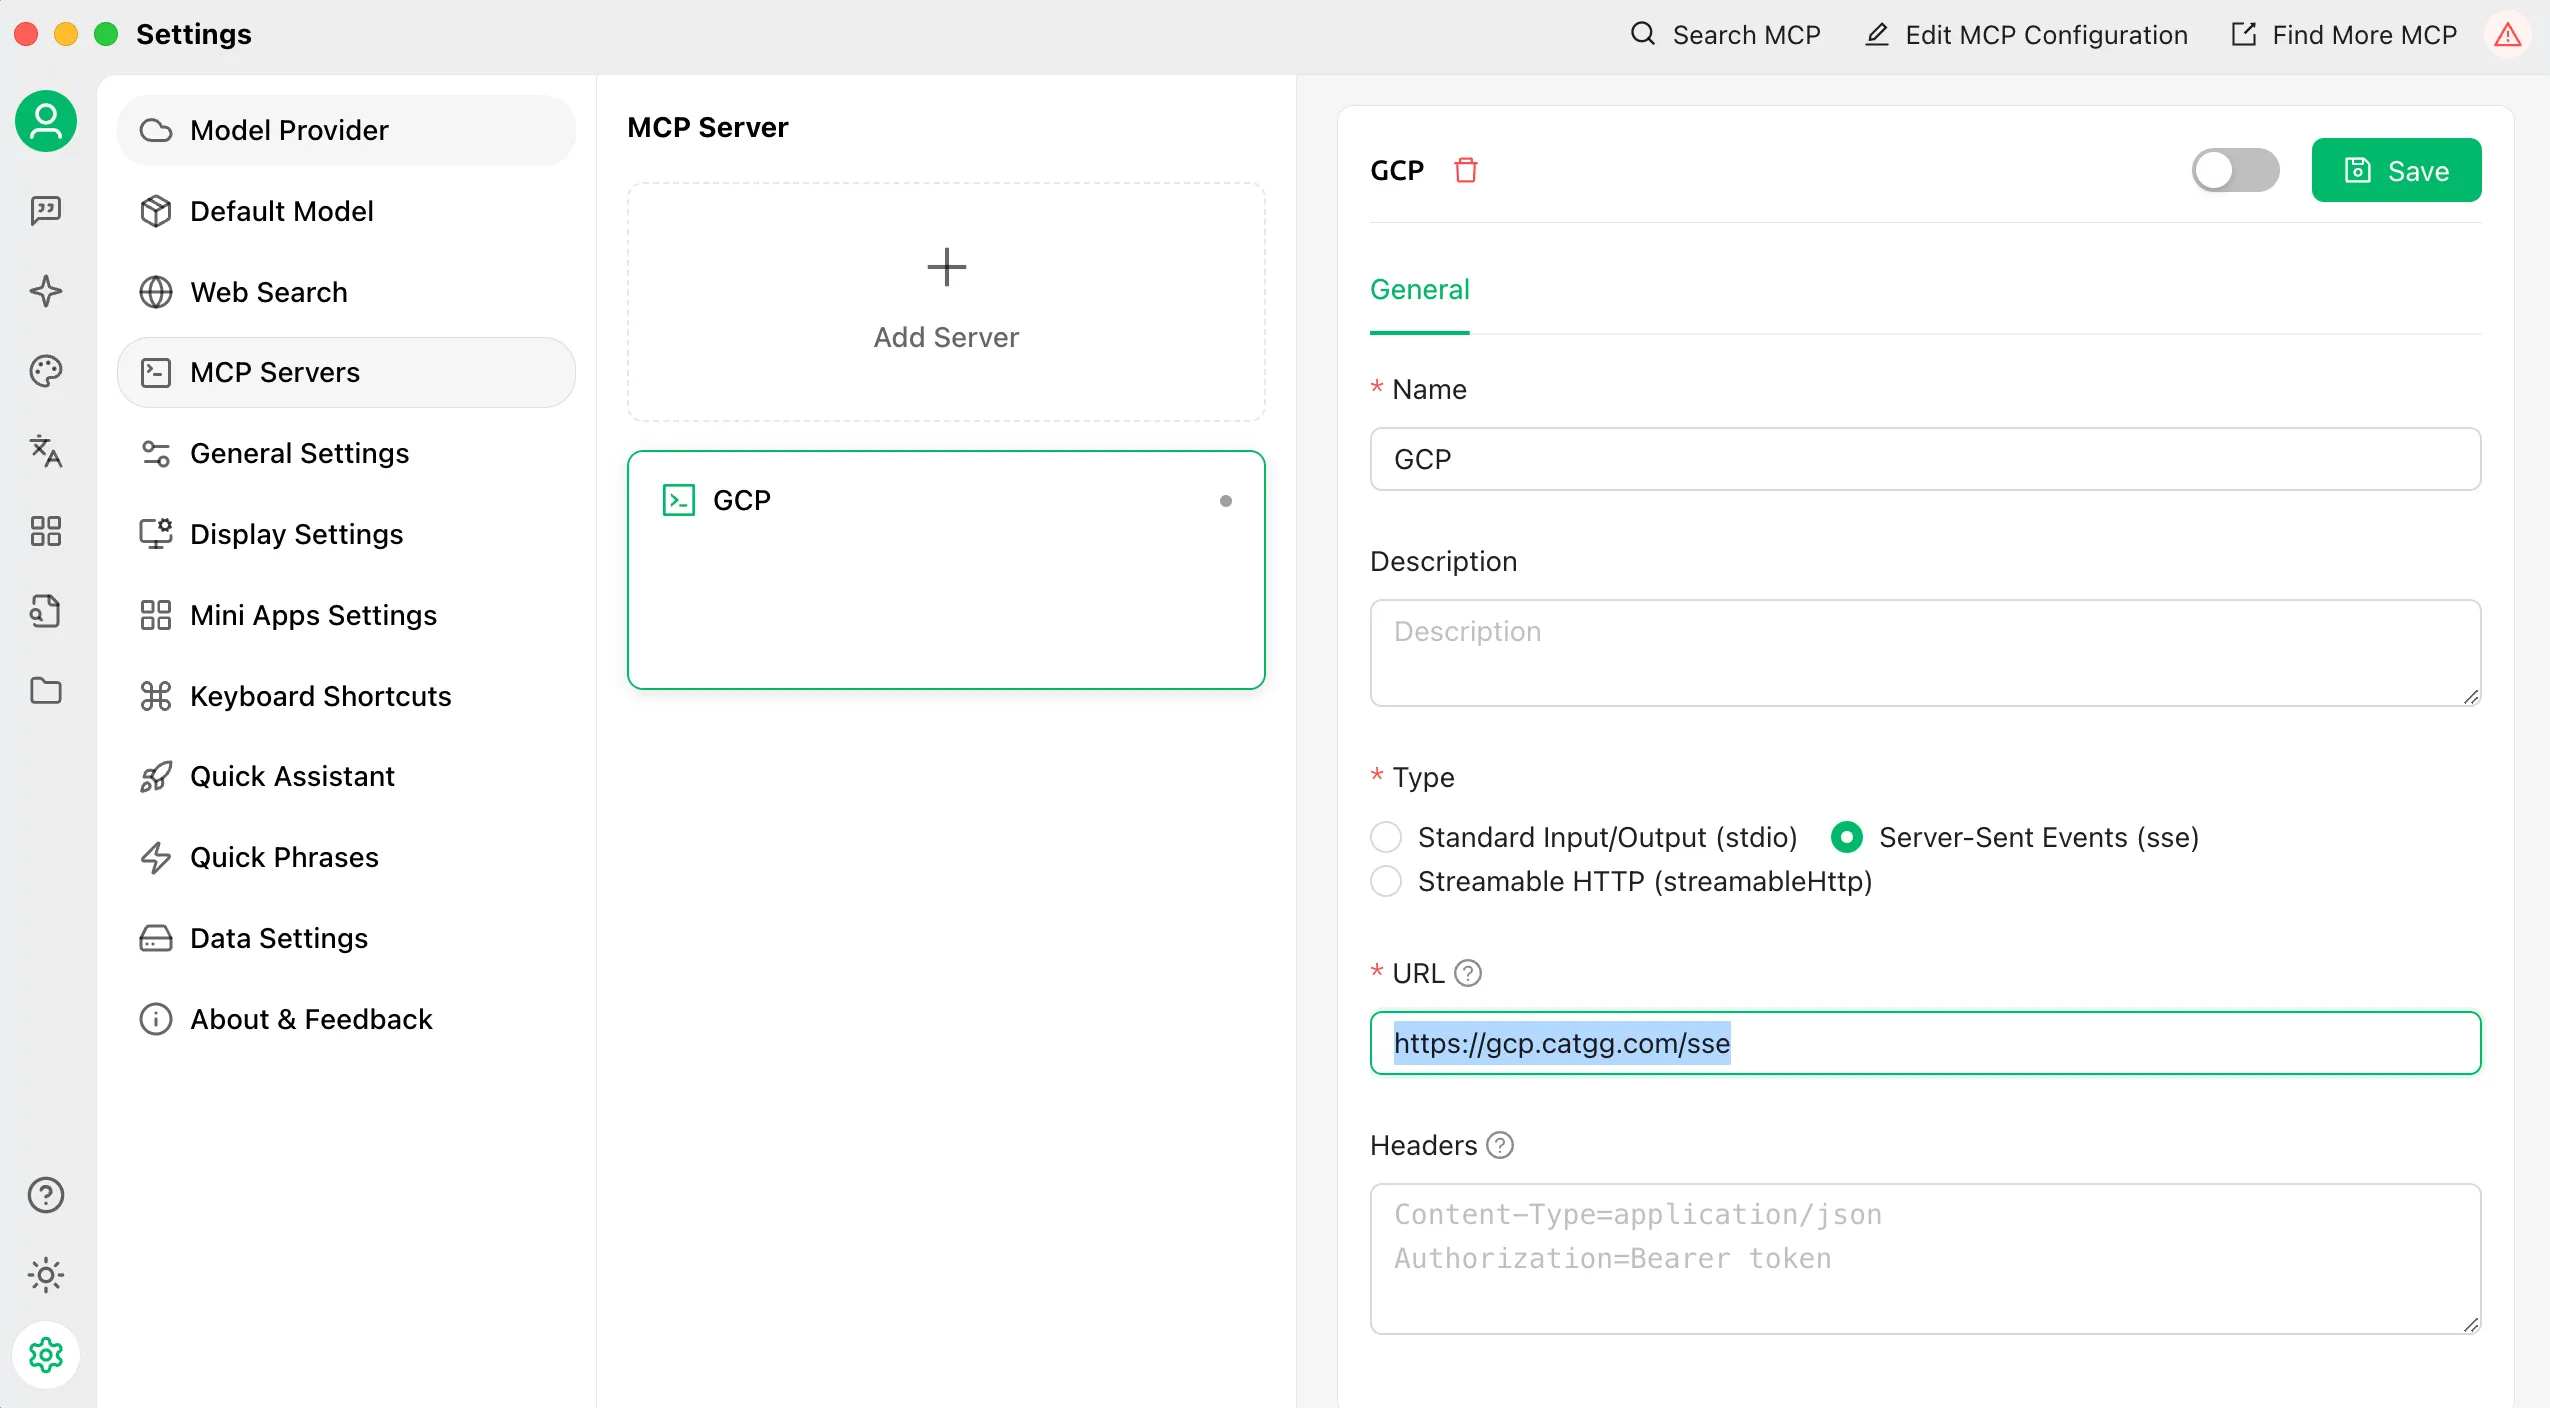Viewport: 2550px width, 1408px height.
Task: Open the mini apps grid sidebar icon
Action: click(x=46, y=531)
